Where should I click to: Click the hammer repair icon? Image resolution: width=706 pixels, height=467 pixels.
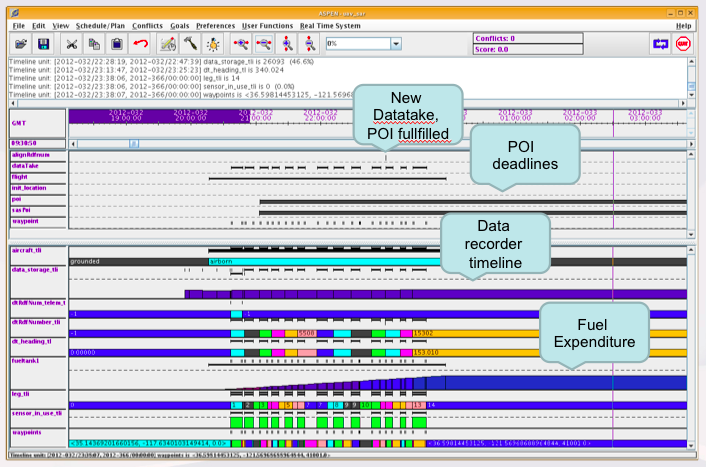pos(190,44)
